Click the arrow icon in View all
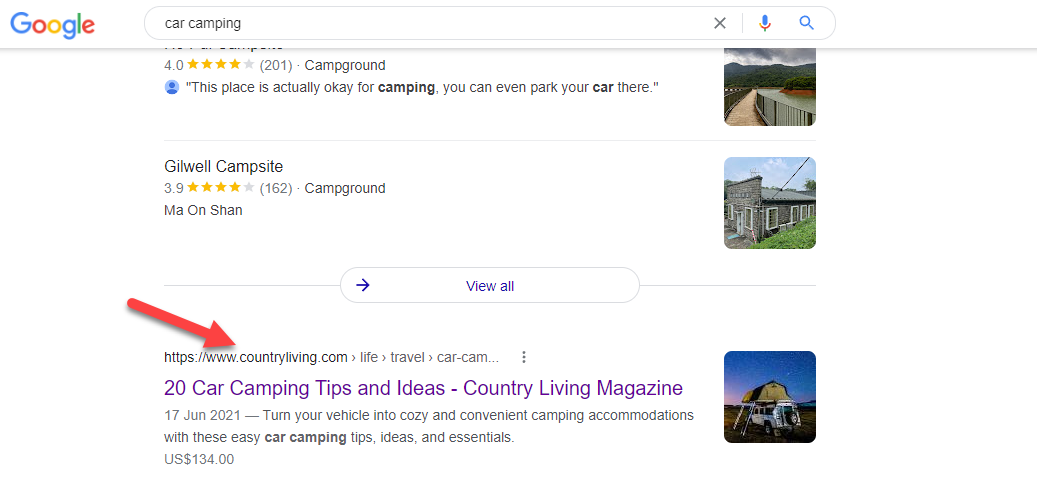 pos(362,285)
